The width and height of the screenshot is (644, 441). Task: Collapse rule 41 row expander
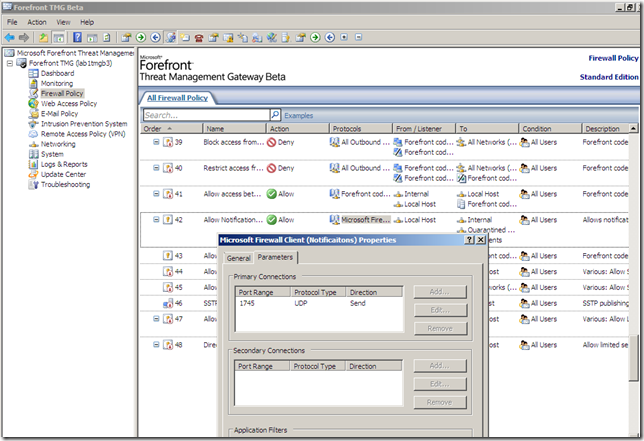156,194
